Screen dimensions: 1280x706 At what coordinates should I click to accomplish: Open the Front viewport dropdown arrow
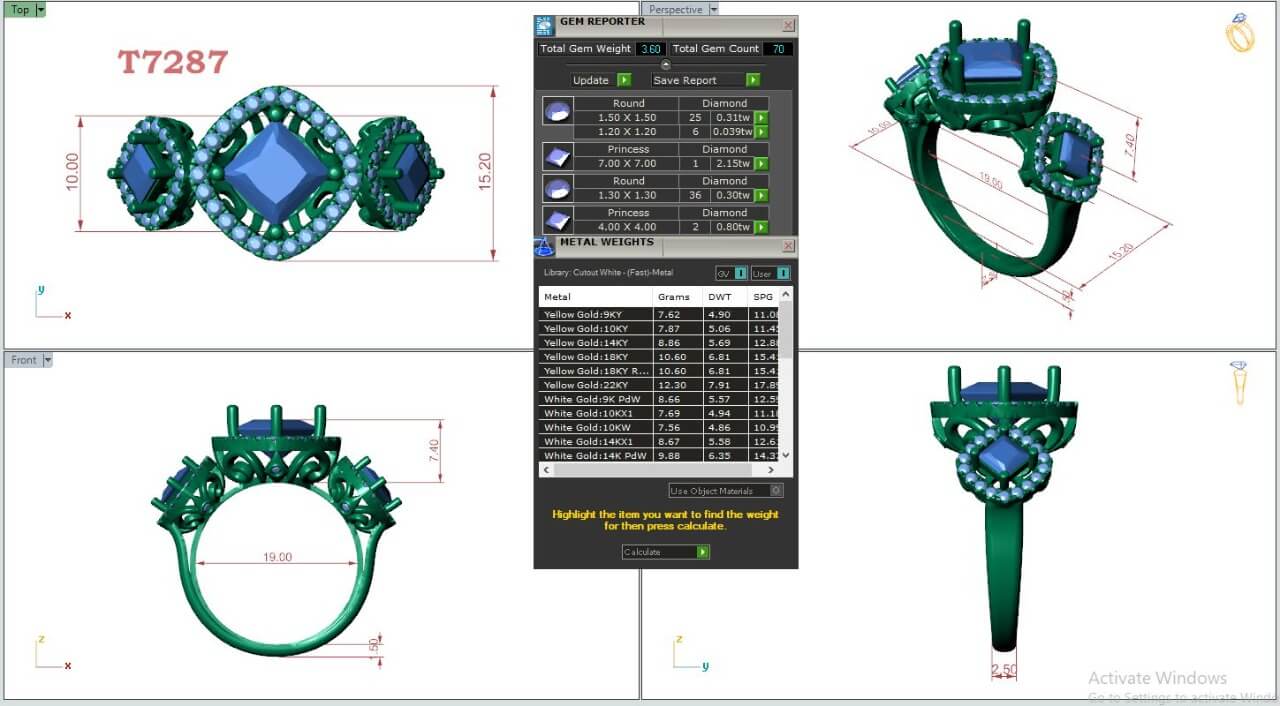(x=47, y=360)
